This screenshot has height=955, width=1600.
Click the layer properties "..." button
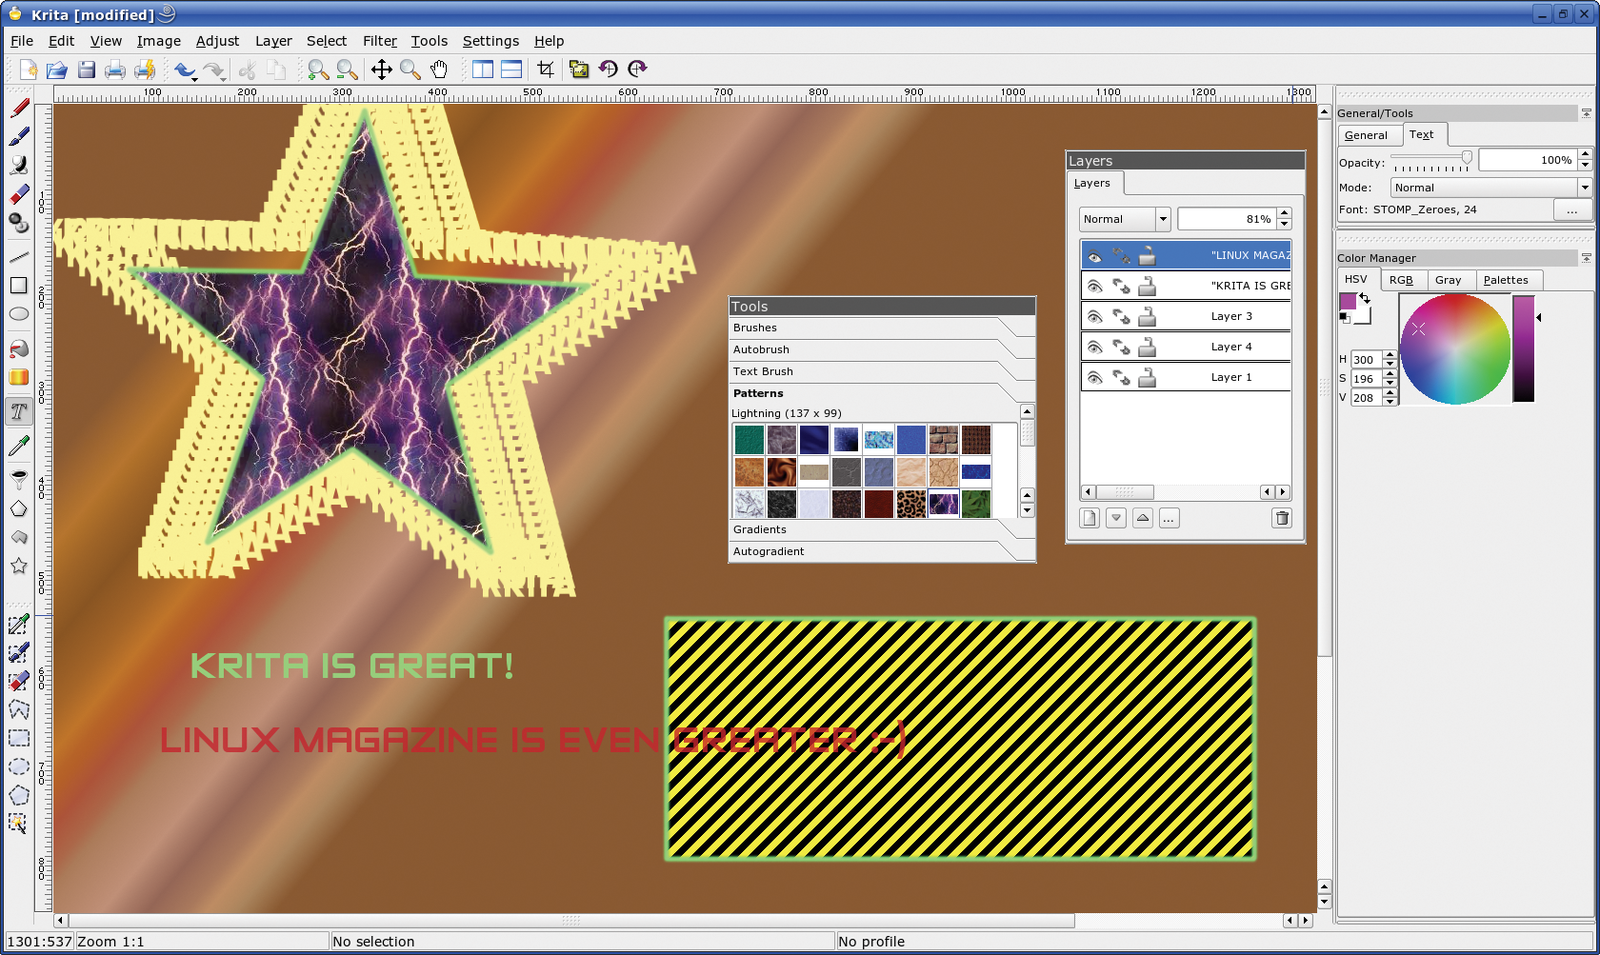coord(1169,518)
